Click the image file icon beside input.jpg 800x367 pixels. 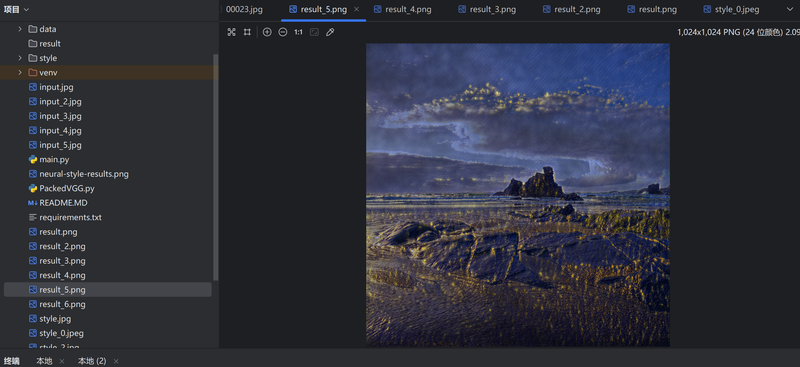(x=33, y=87)
